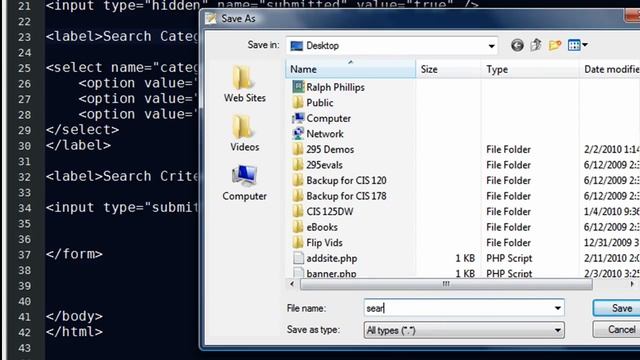Select the banner.php file icon
640x360 pixels.
click(x=298, y=273)
